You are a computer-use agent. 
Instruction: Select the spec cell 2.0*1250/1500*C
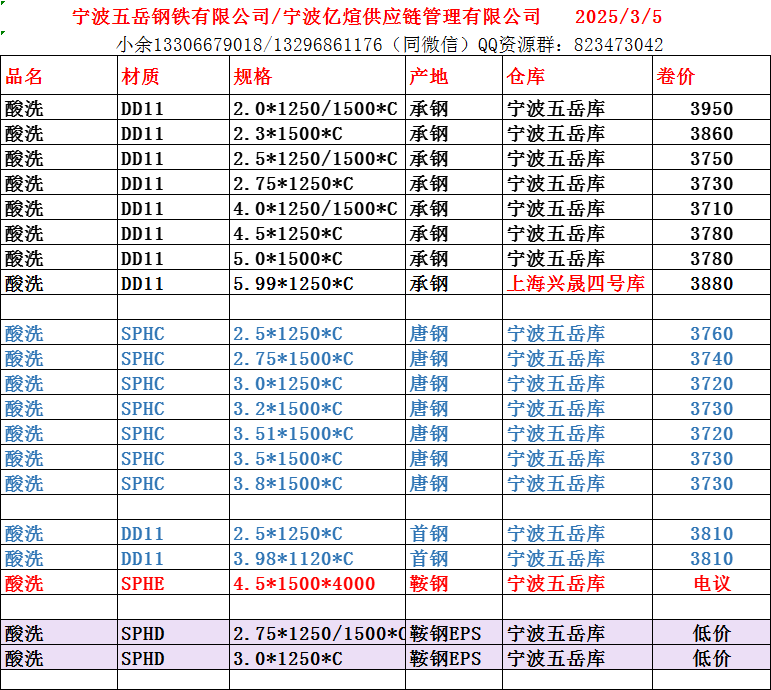tap(318, 108)
